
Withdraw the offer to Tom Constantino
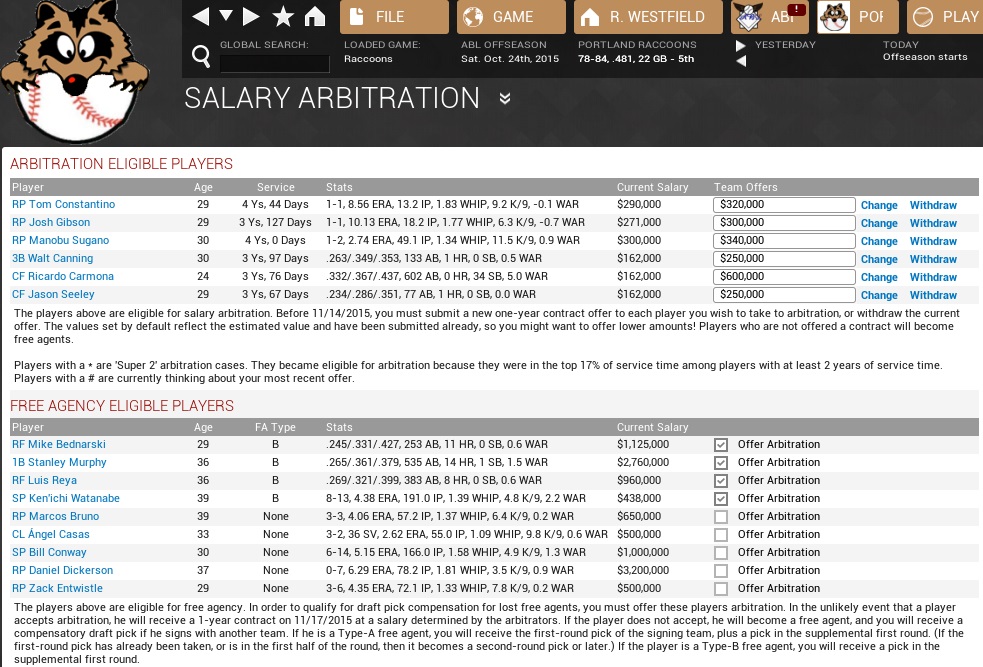(x=932, y=205)
